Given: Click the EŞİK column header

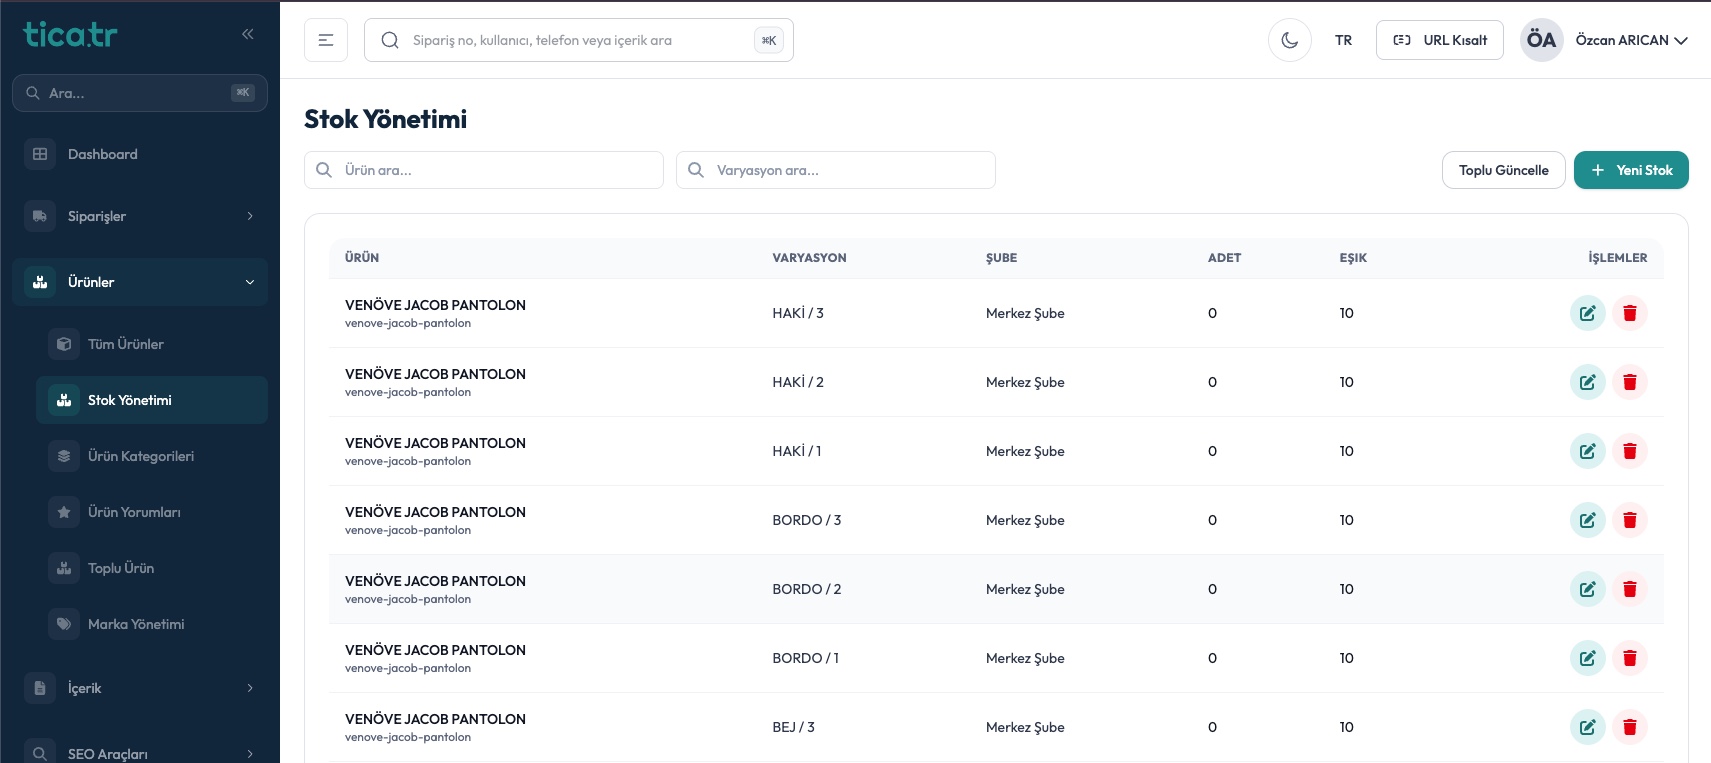Looking at the screenshot, I should pos(1353,258).
